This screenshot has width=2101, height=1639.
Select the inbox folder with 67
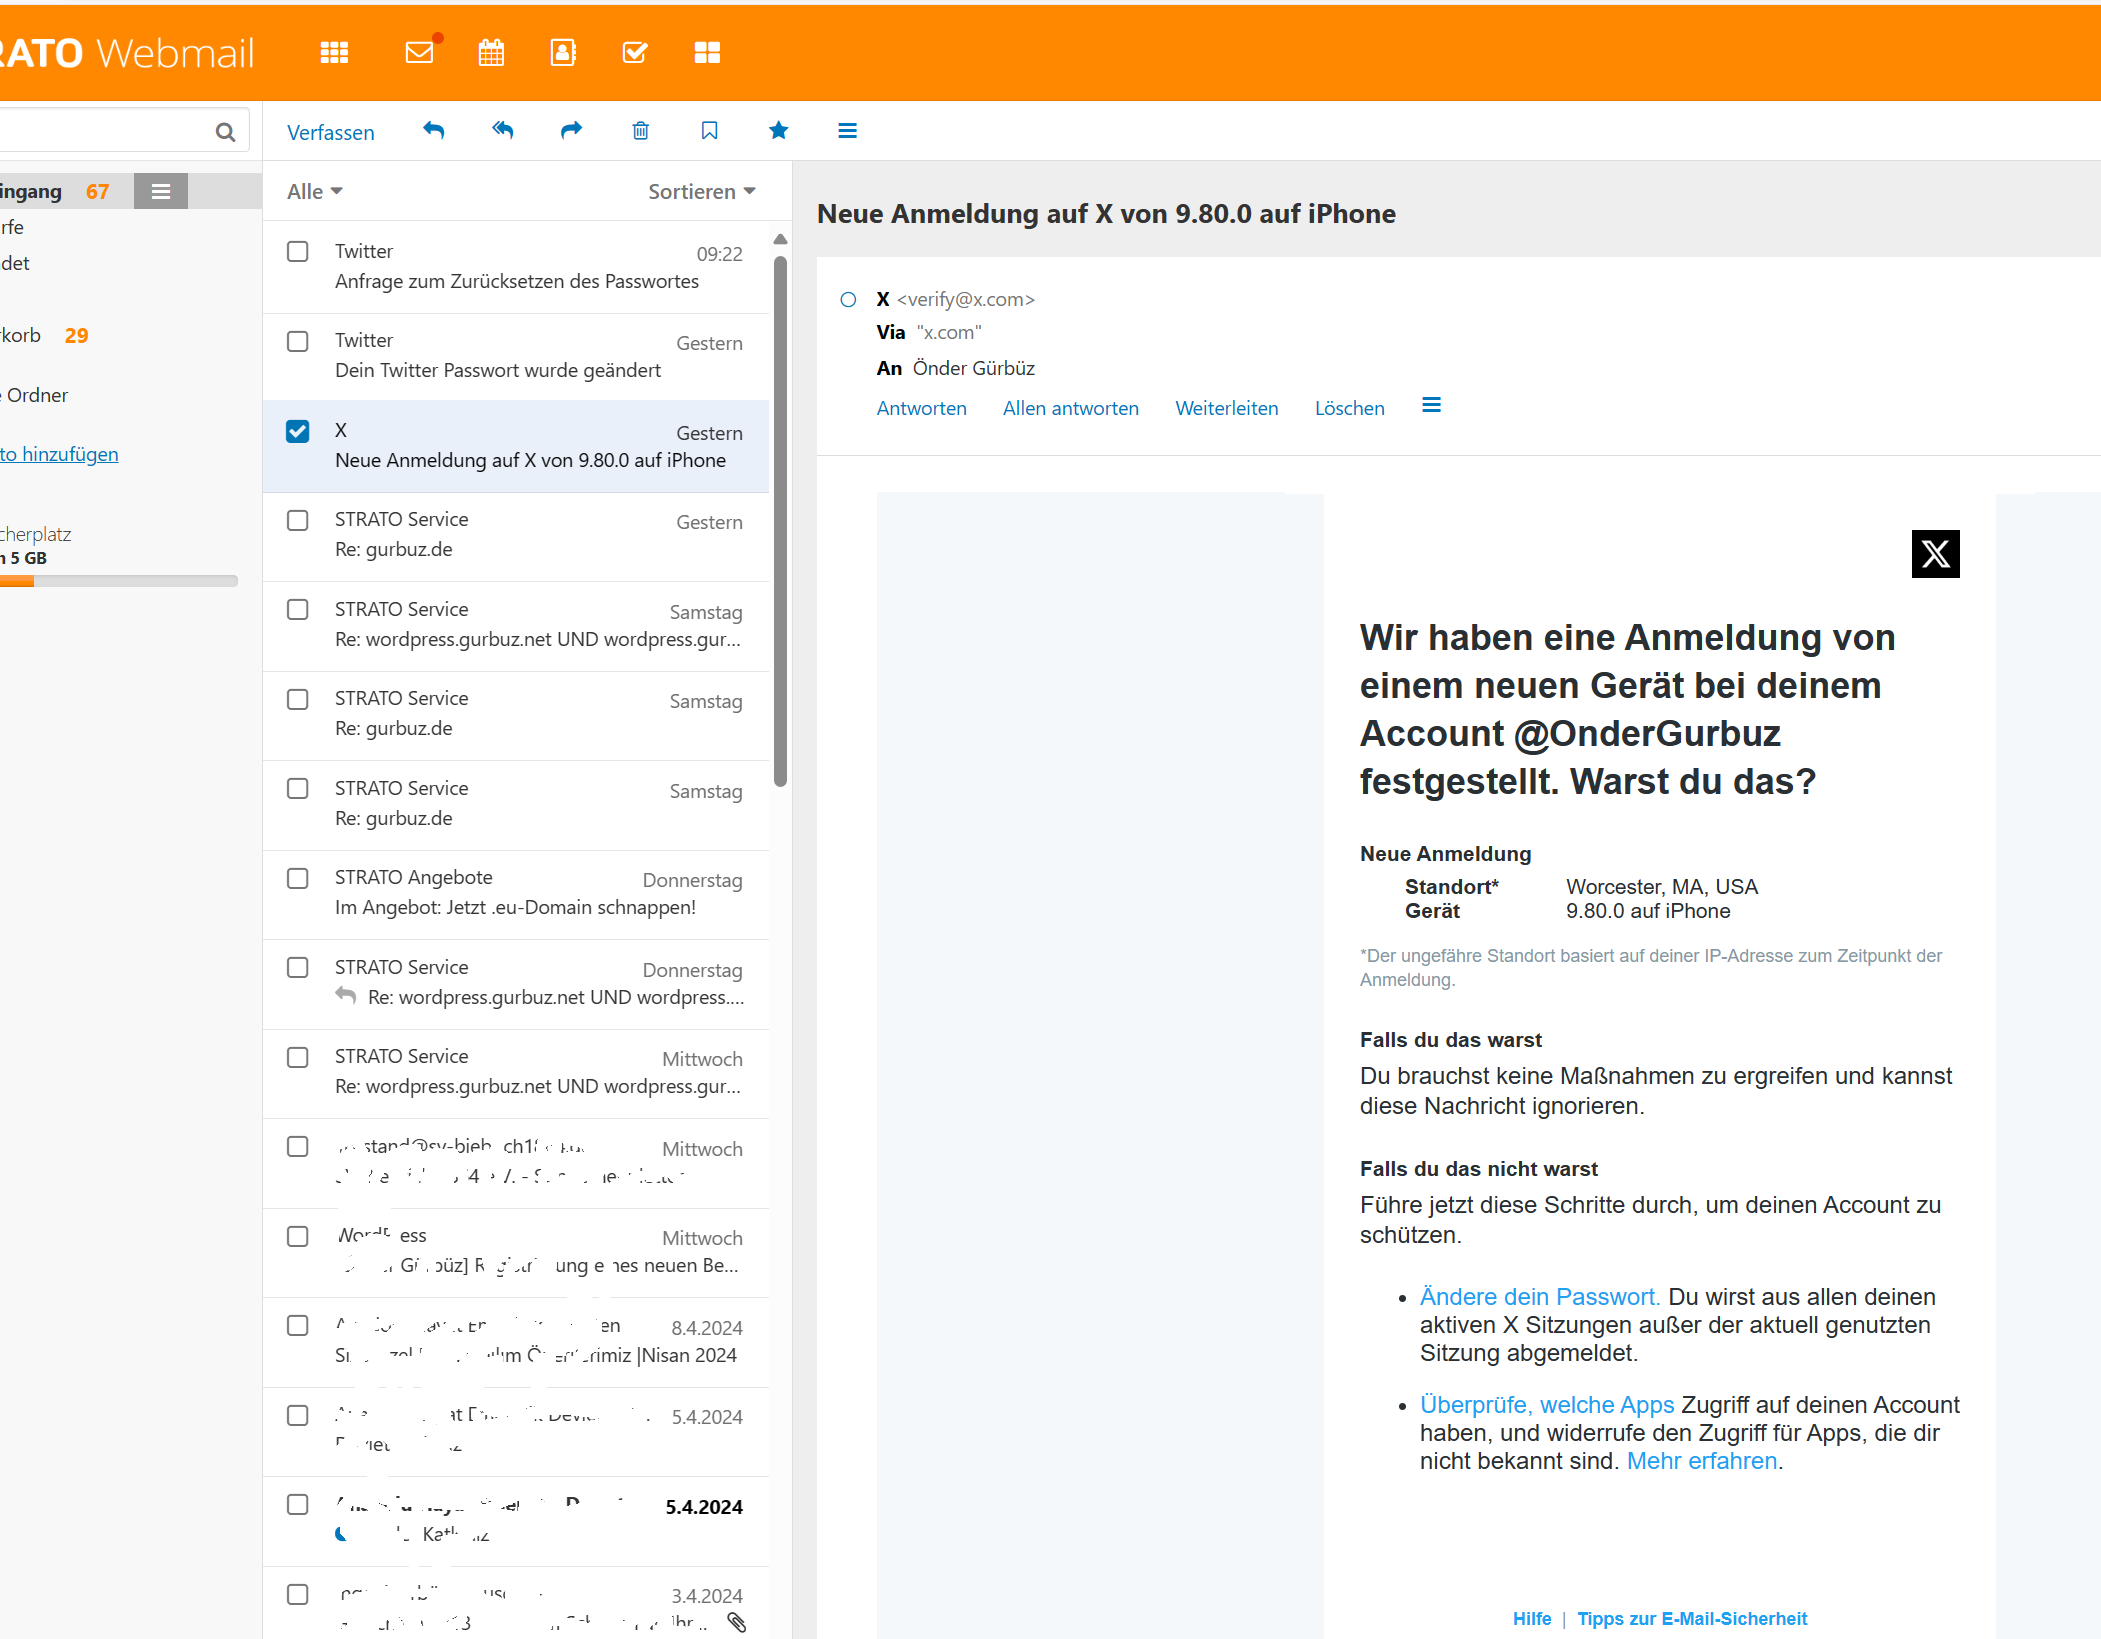[67, 191]
